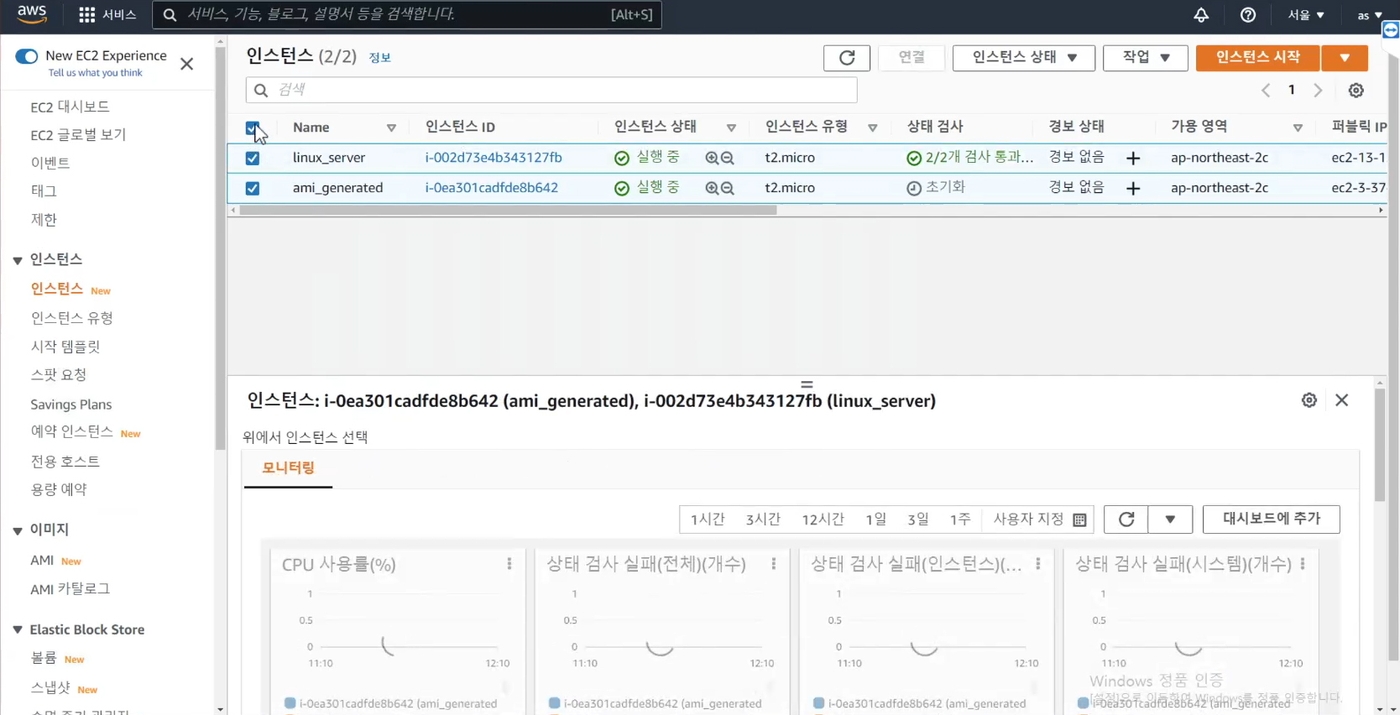
Task: Zoom in on linux_server state
Action: point(712,158)
